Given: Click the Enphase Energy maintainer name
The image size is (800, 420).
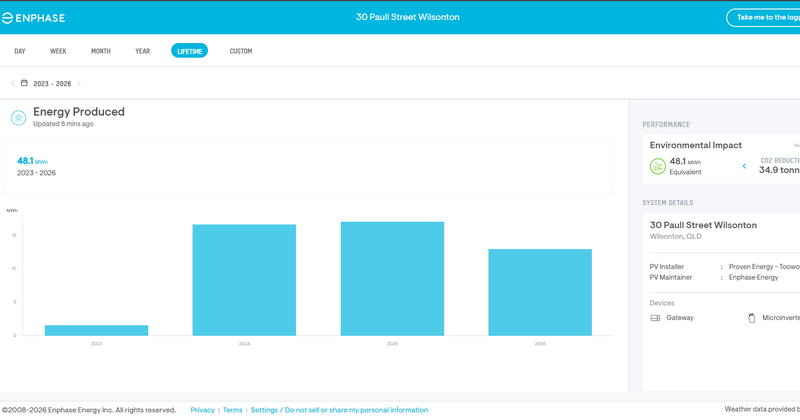Looking at the screenshot, I should tap(753, 278).
